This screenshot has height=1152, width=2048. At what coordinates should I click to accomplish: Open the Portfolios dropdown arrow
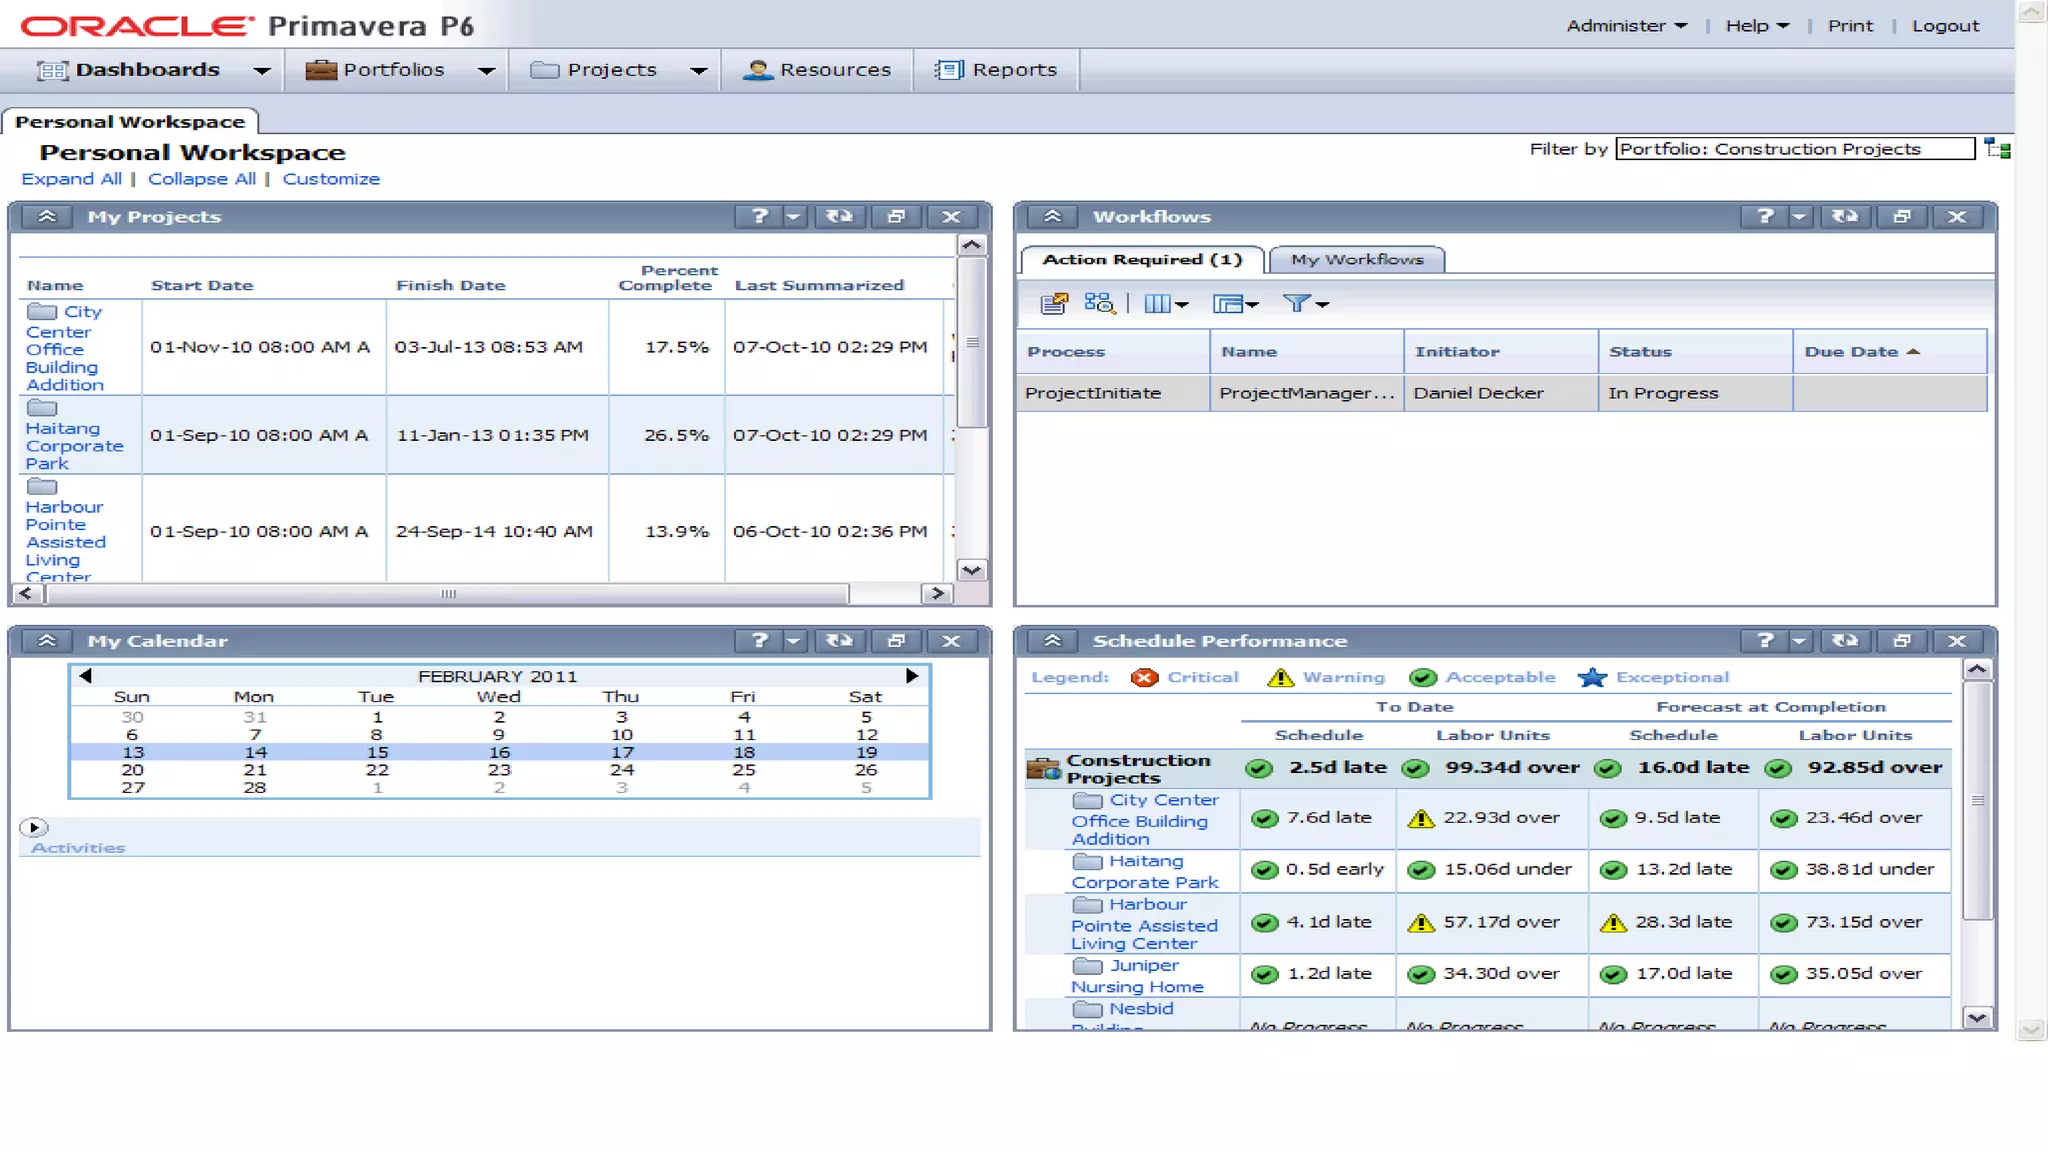(487, 70)
